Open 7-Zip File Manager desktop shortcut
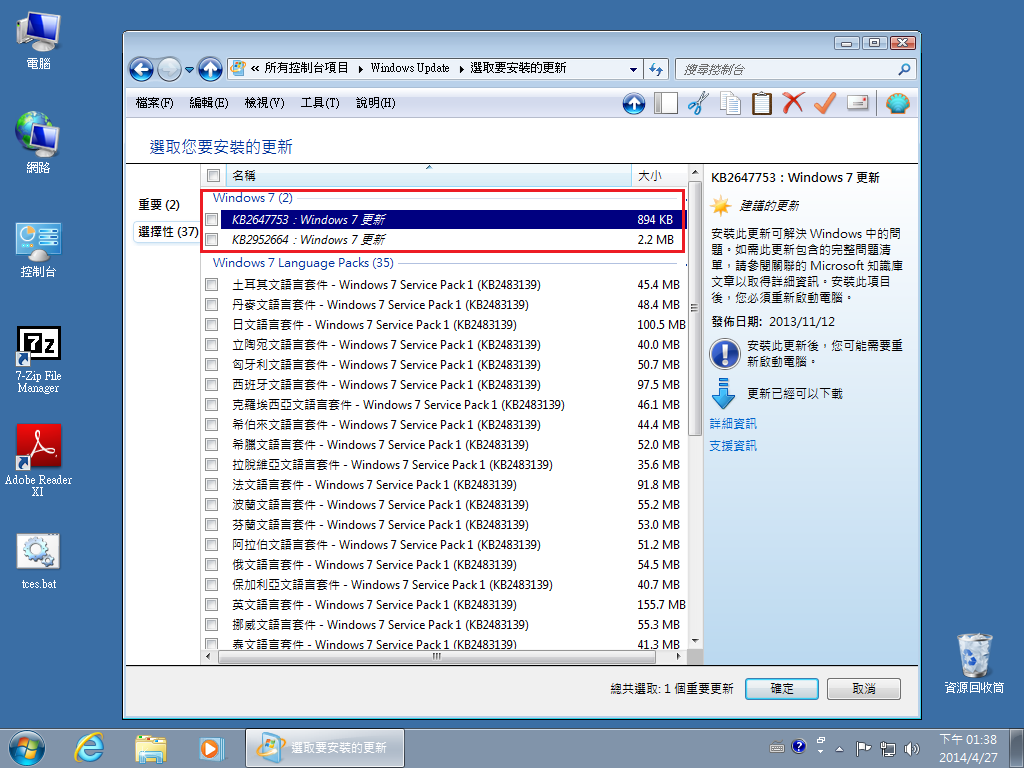This screenshot has width=1024, height=768. 38,360
